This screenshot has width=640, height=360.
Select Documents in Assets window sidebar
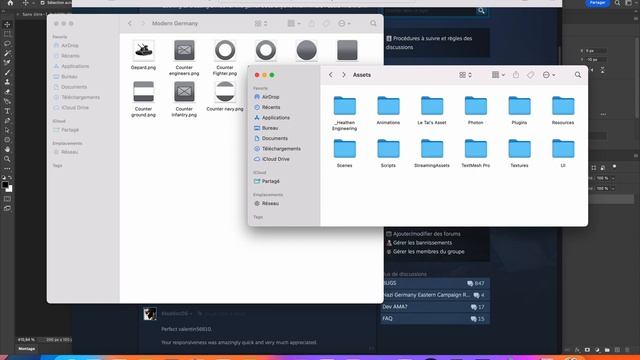click(271, 138)
